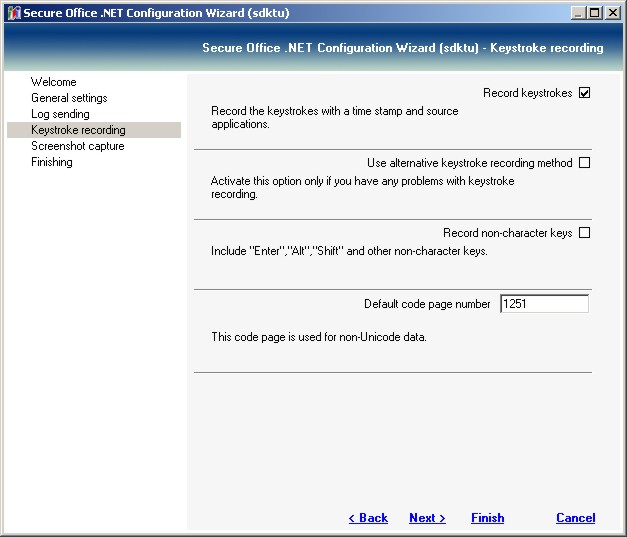
Task: Open the General settings step
Action: tap(69, 98)
